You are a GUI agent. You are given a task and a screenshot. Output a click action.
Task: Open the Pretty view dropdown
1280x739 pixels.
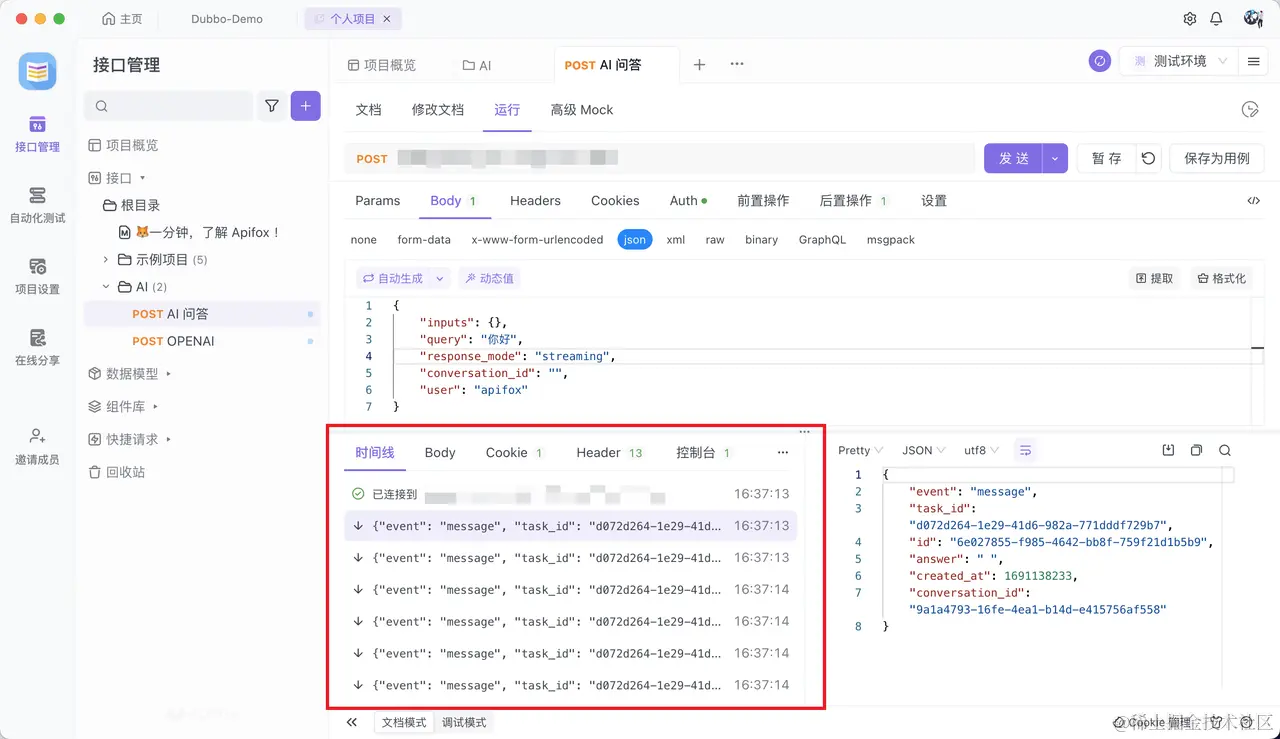click(860, 451)
